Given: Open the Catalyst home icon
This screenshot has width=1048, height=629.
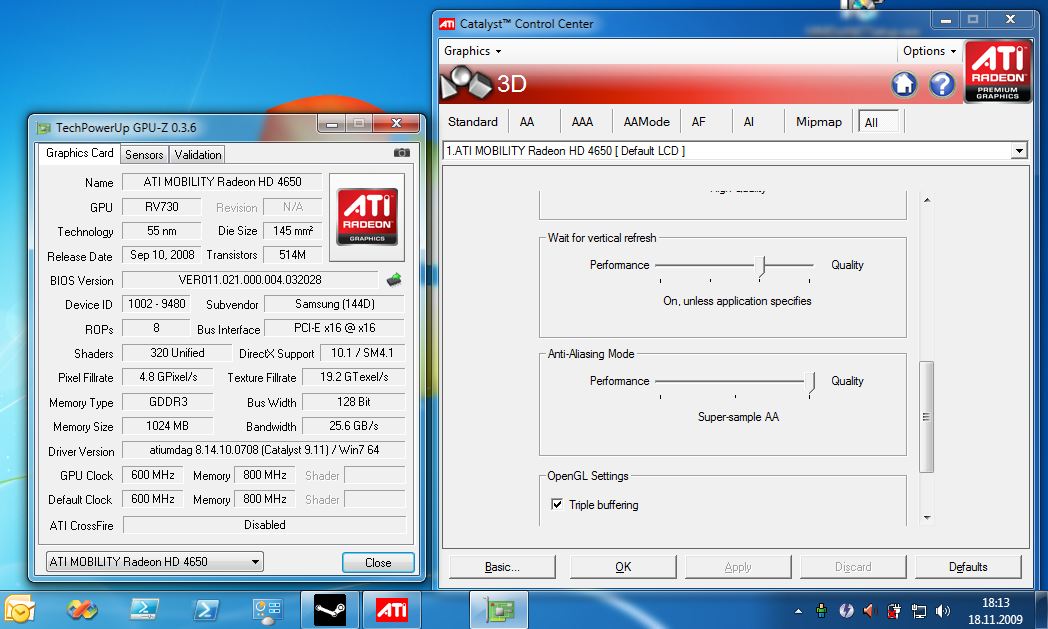Looking at the screenshot, I should (904, 84).
